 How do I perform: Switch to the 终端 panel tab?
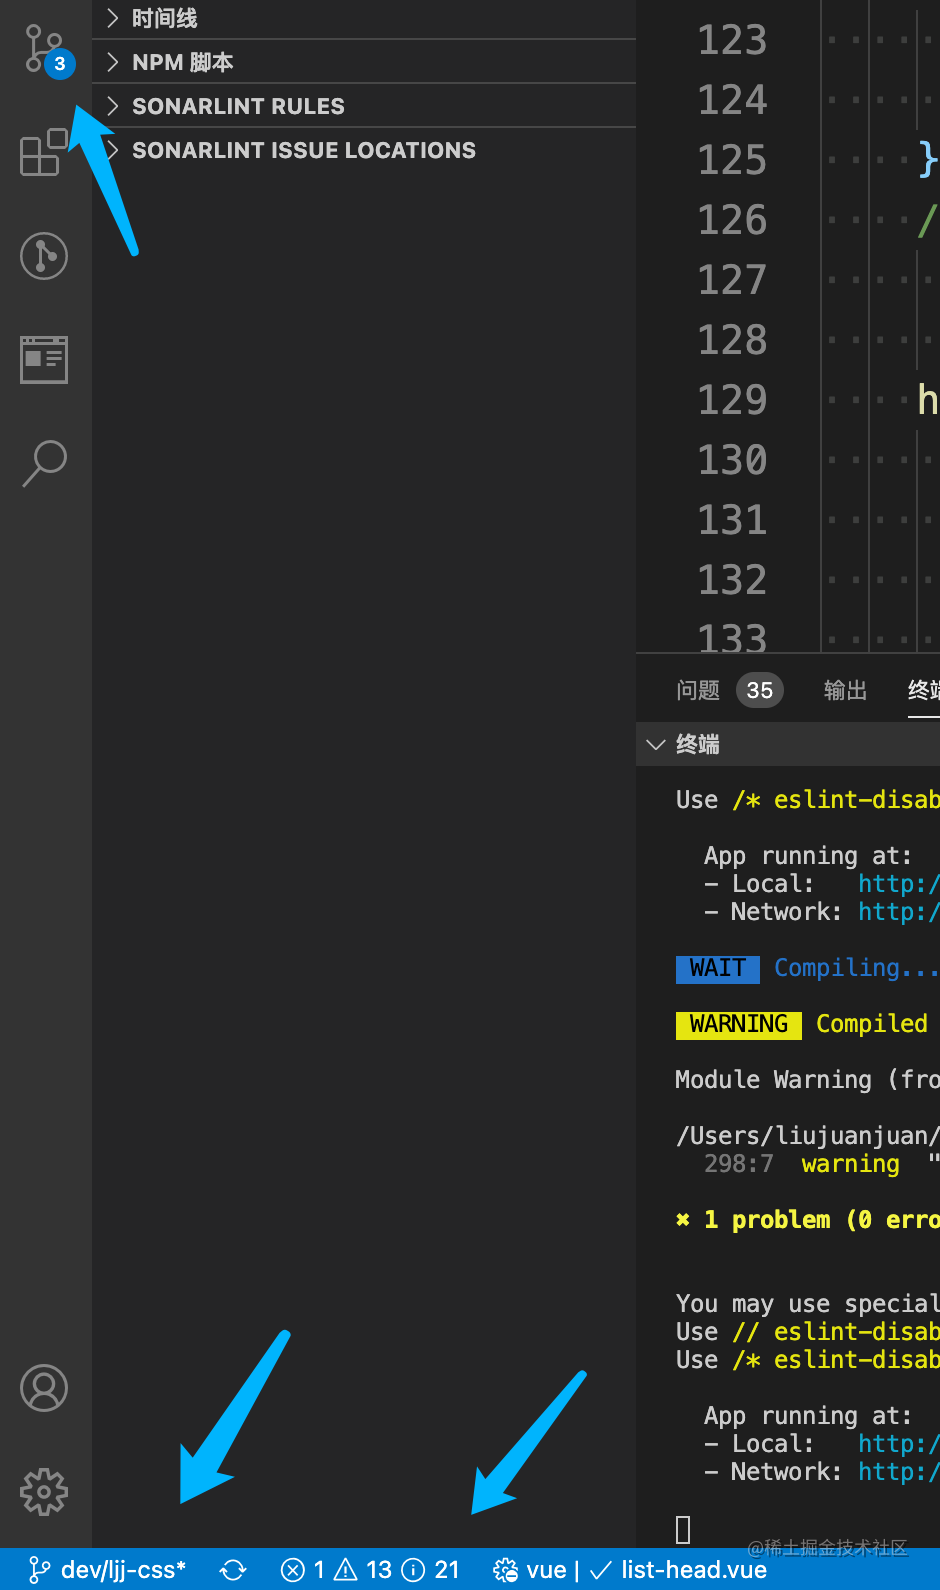923,690
